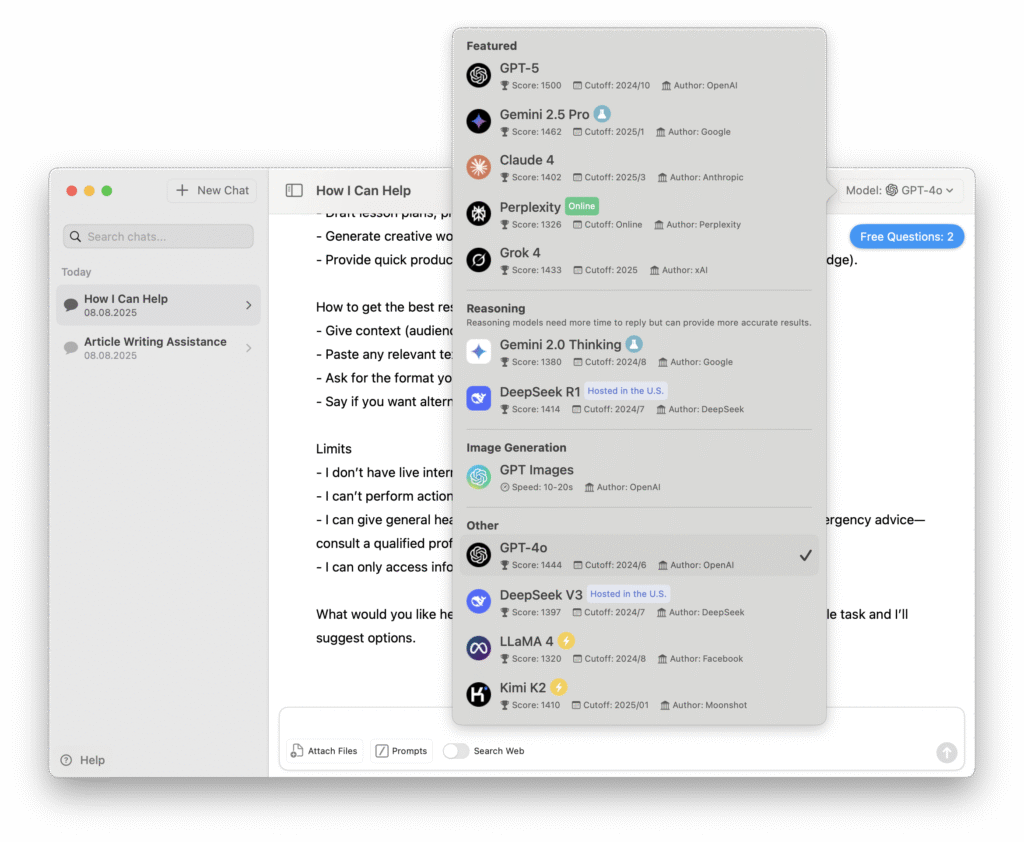Pick Claude 4 from Featured models
This screenshot has height=842, width=1024.
(x=639, y=168)
